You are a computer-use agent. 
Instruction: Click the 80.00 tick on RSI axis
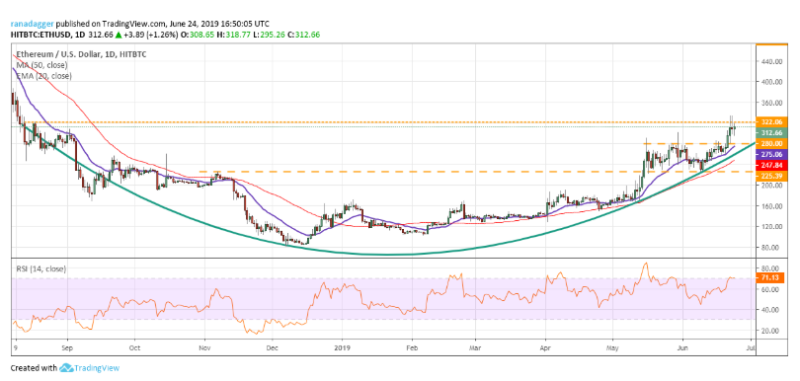coord(771,268)
